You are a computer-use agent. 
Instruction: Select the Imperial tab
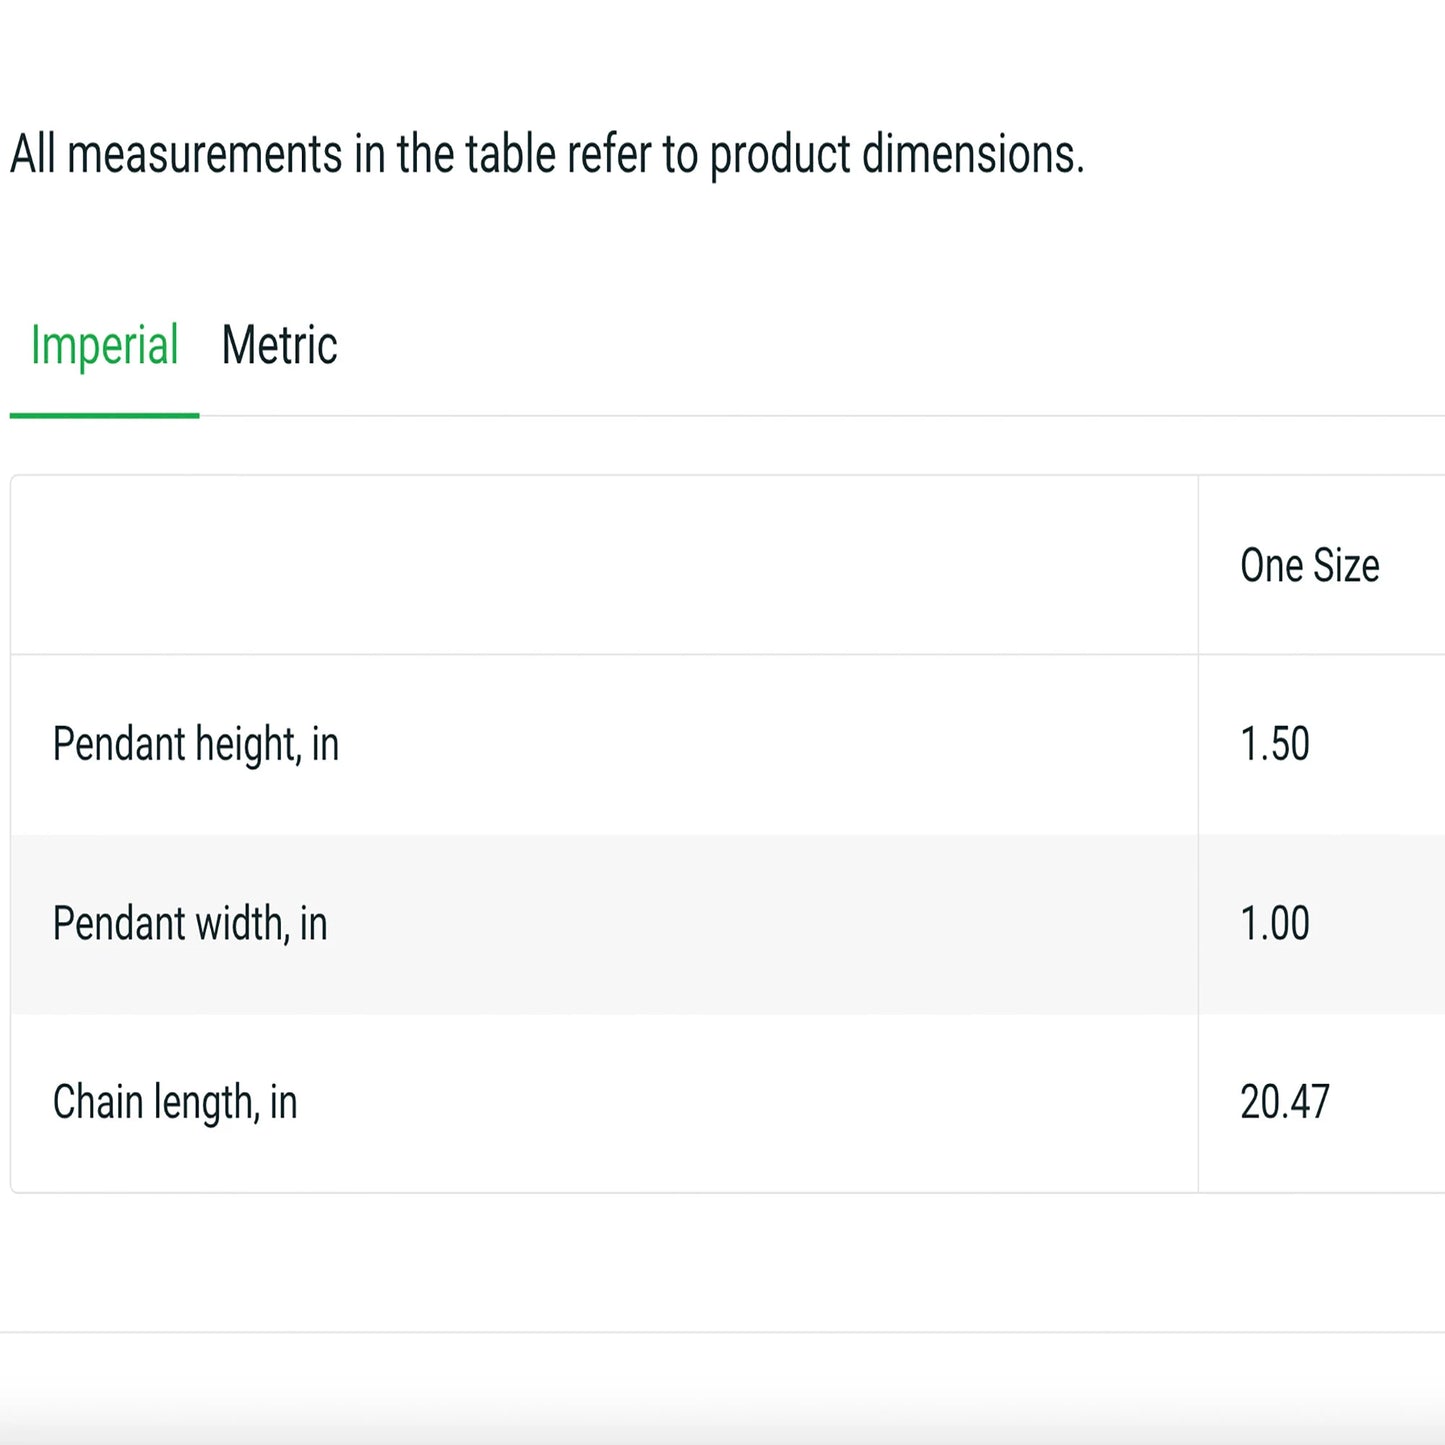click(x=104, y=346)
